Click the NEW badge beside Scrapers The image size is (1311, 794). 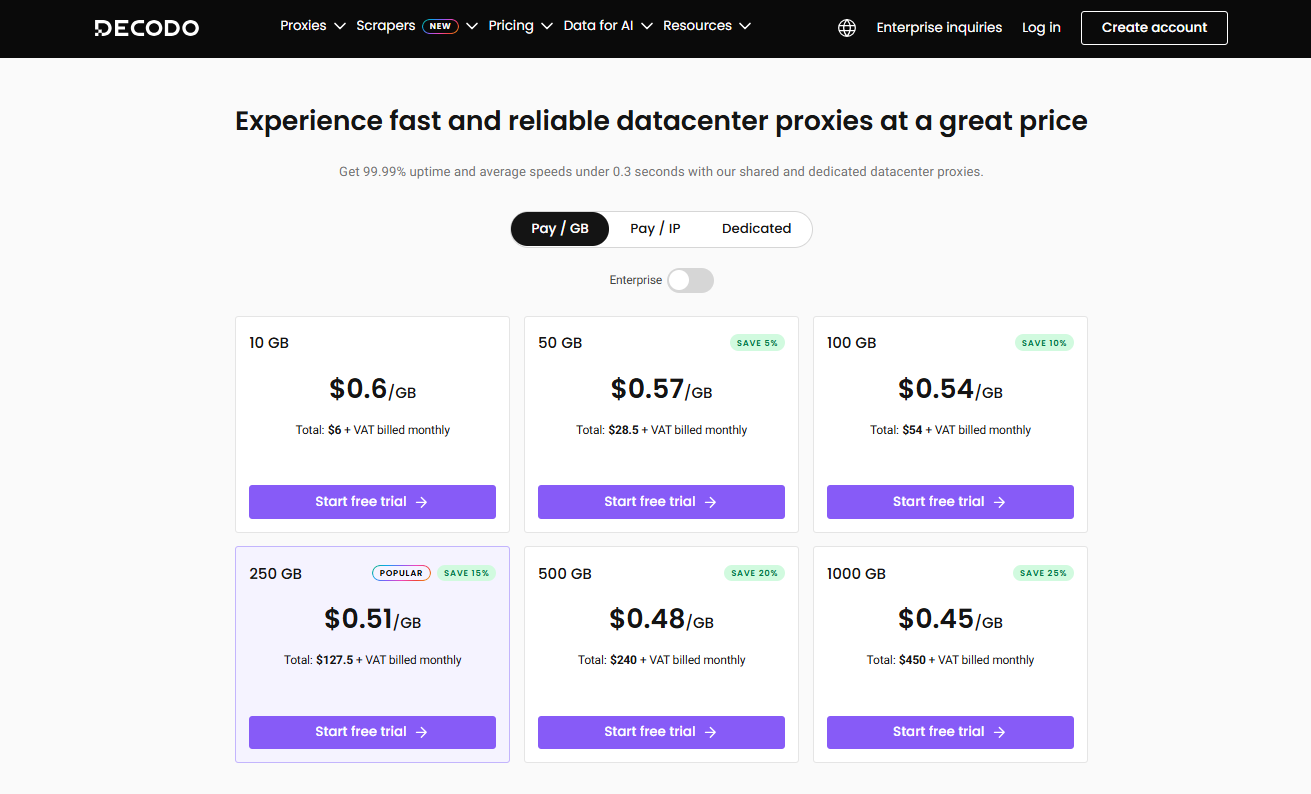[x=440, y=27]
